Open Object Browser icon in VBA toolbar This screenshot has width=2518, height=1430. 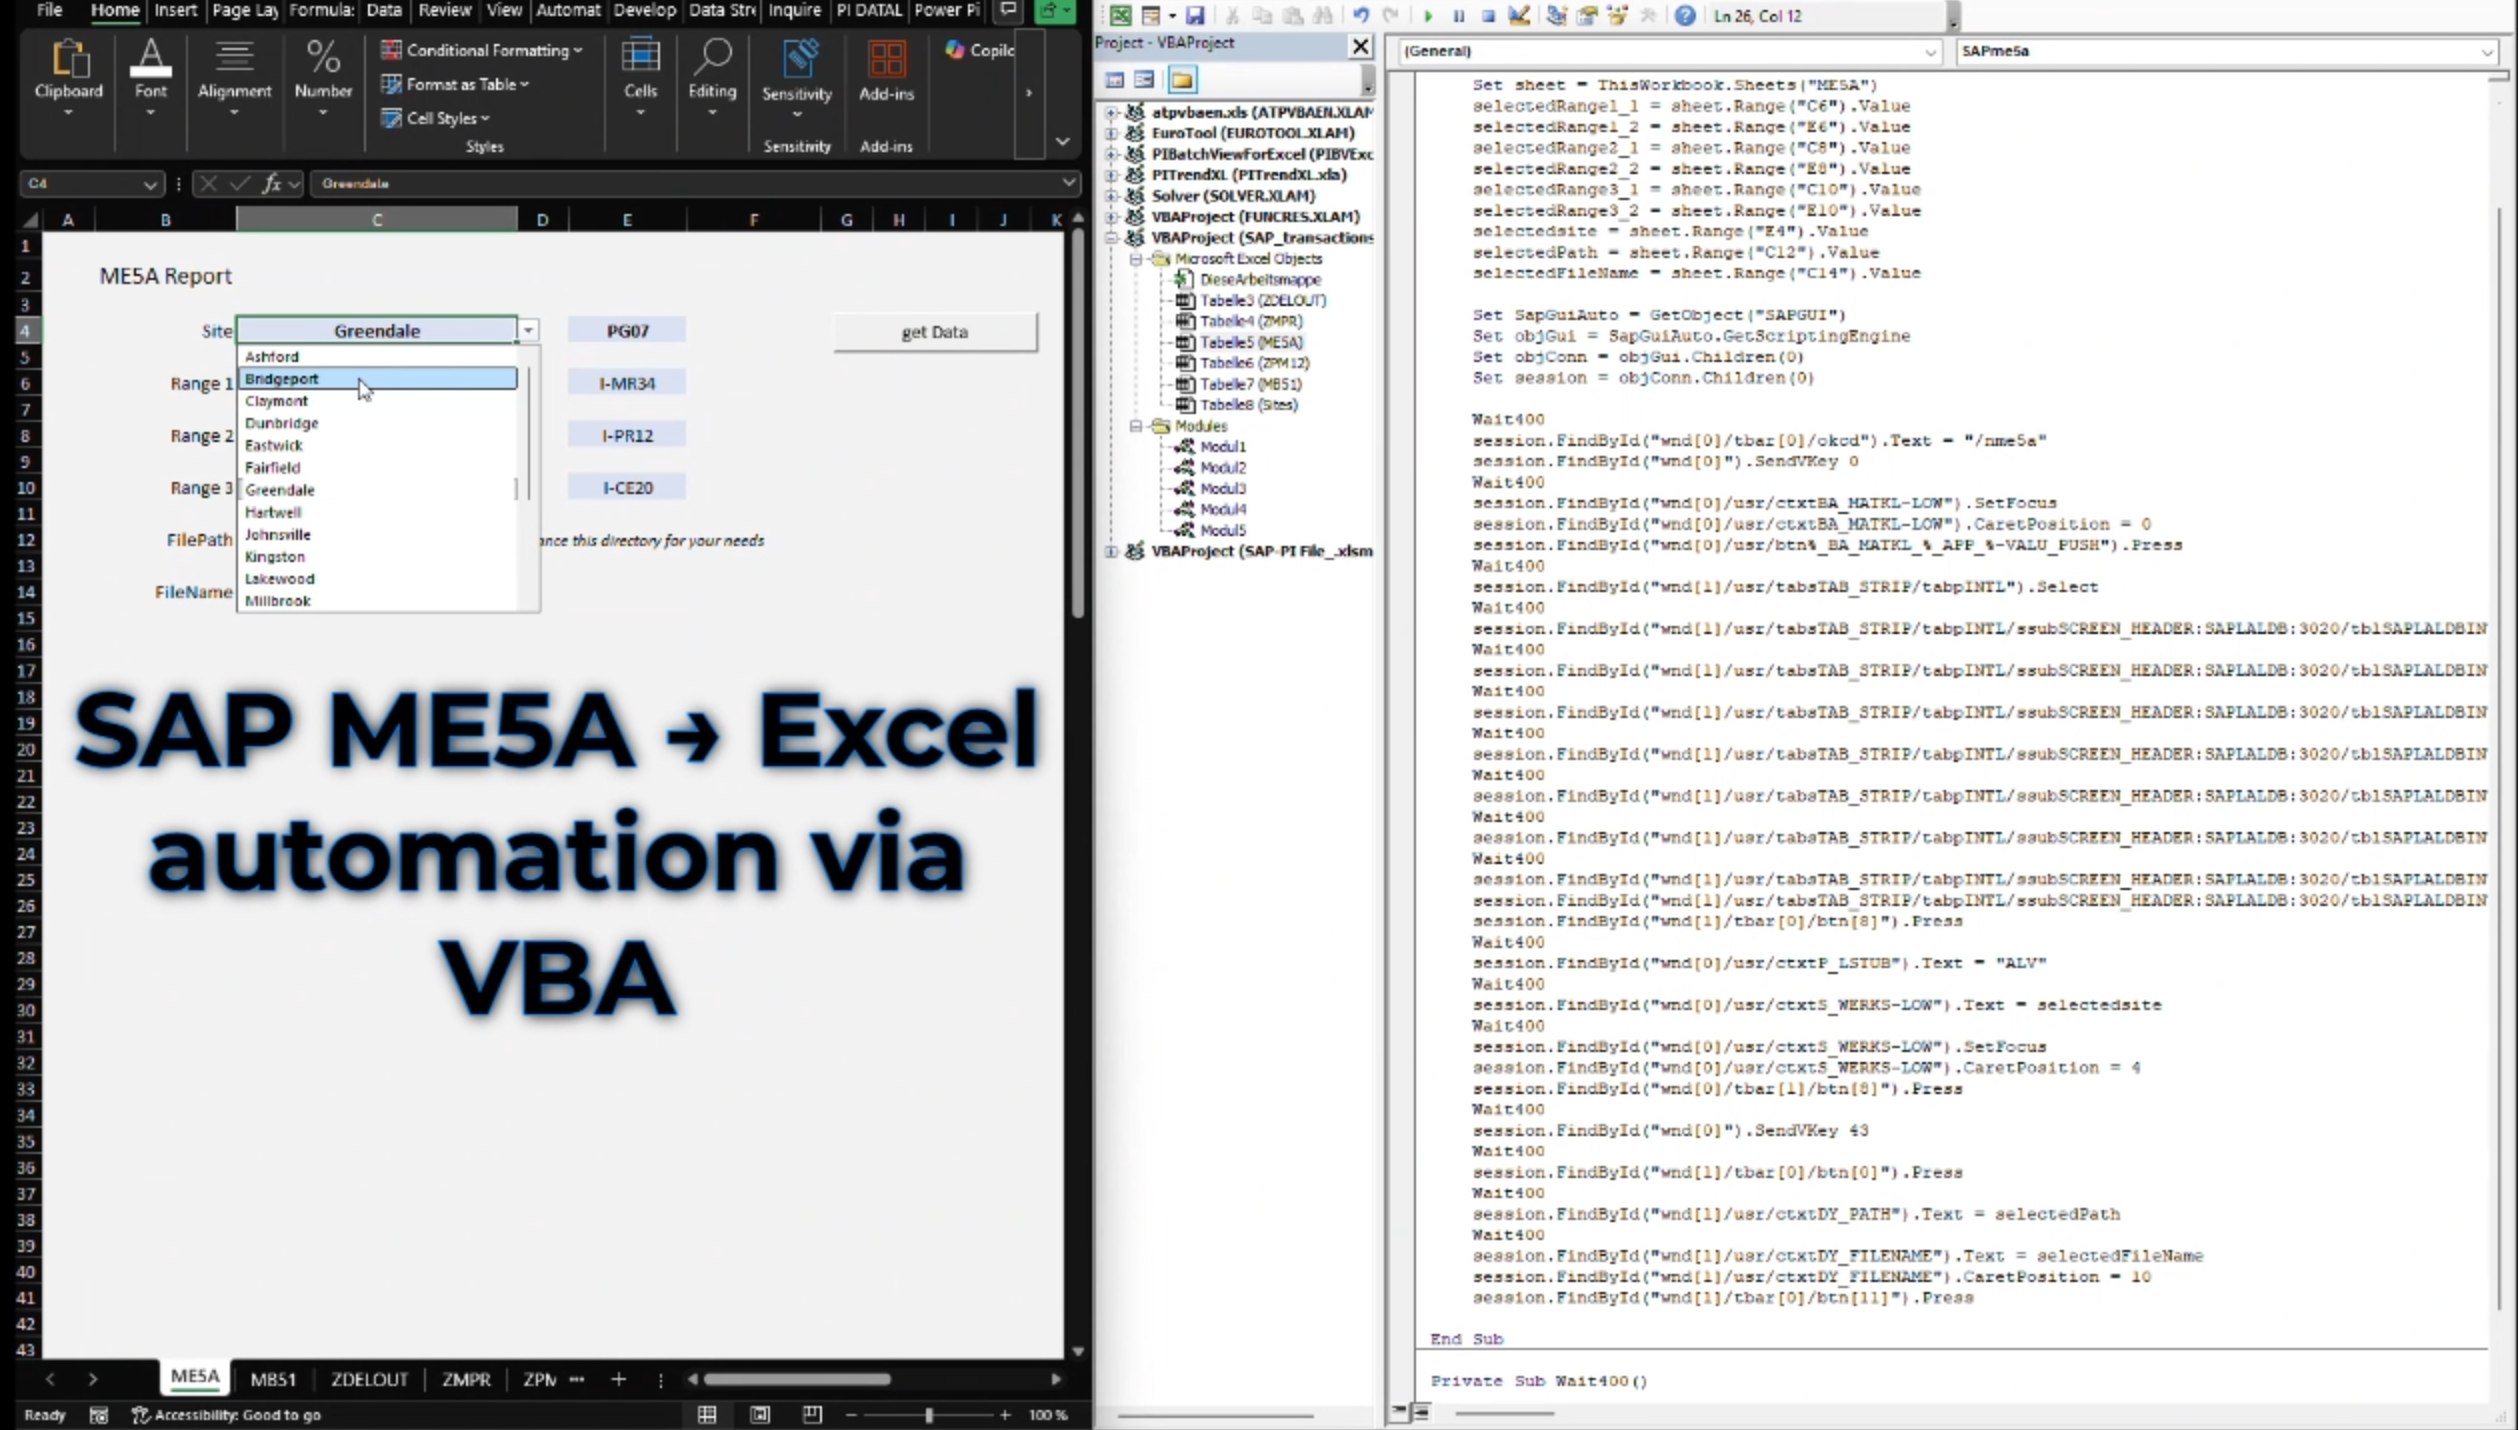tap(1617, 15)
